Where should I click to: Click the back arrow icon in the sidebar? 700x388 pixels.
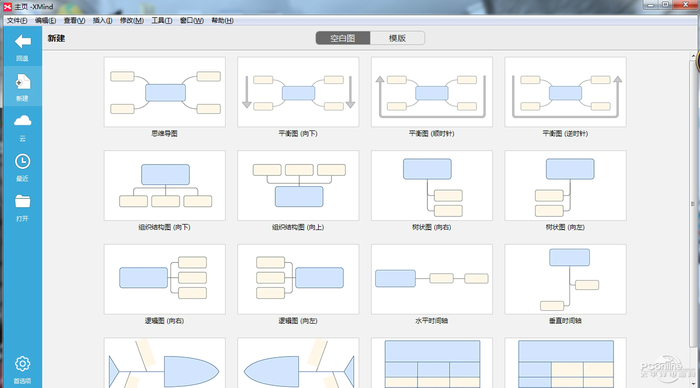point(22,42)
